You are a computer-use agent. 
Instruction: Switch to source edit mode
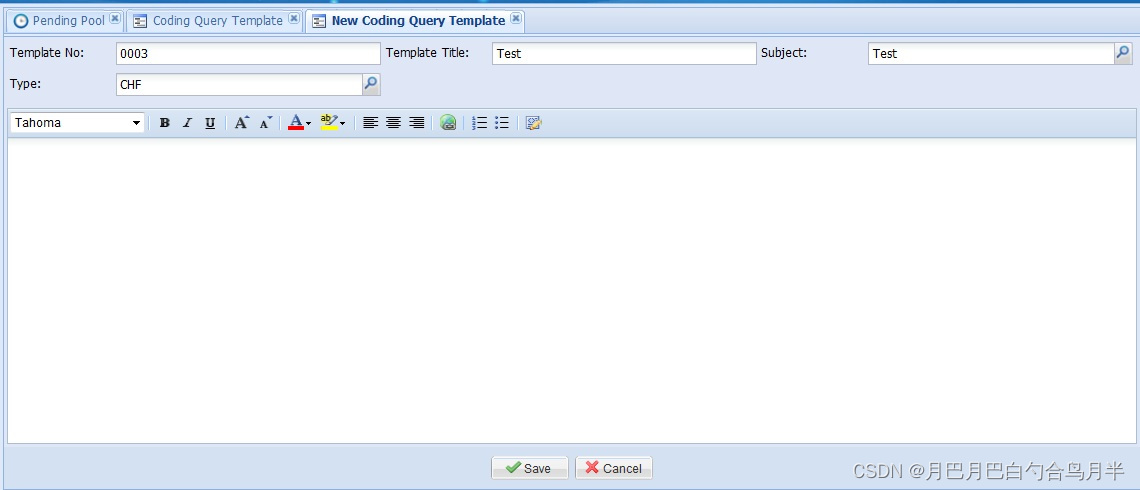[x=534, y=123]
